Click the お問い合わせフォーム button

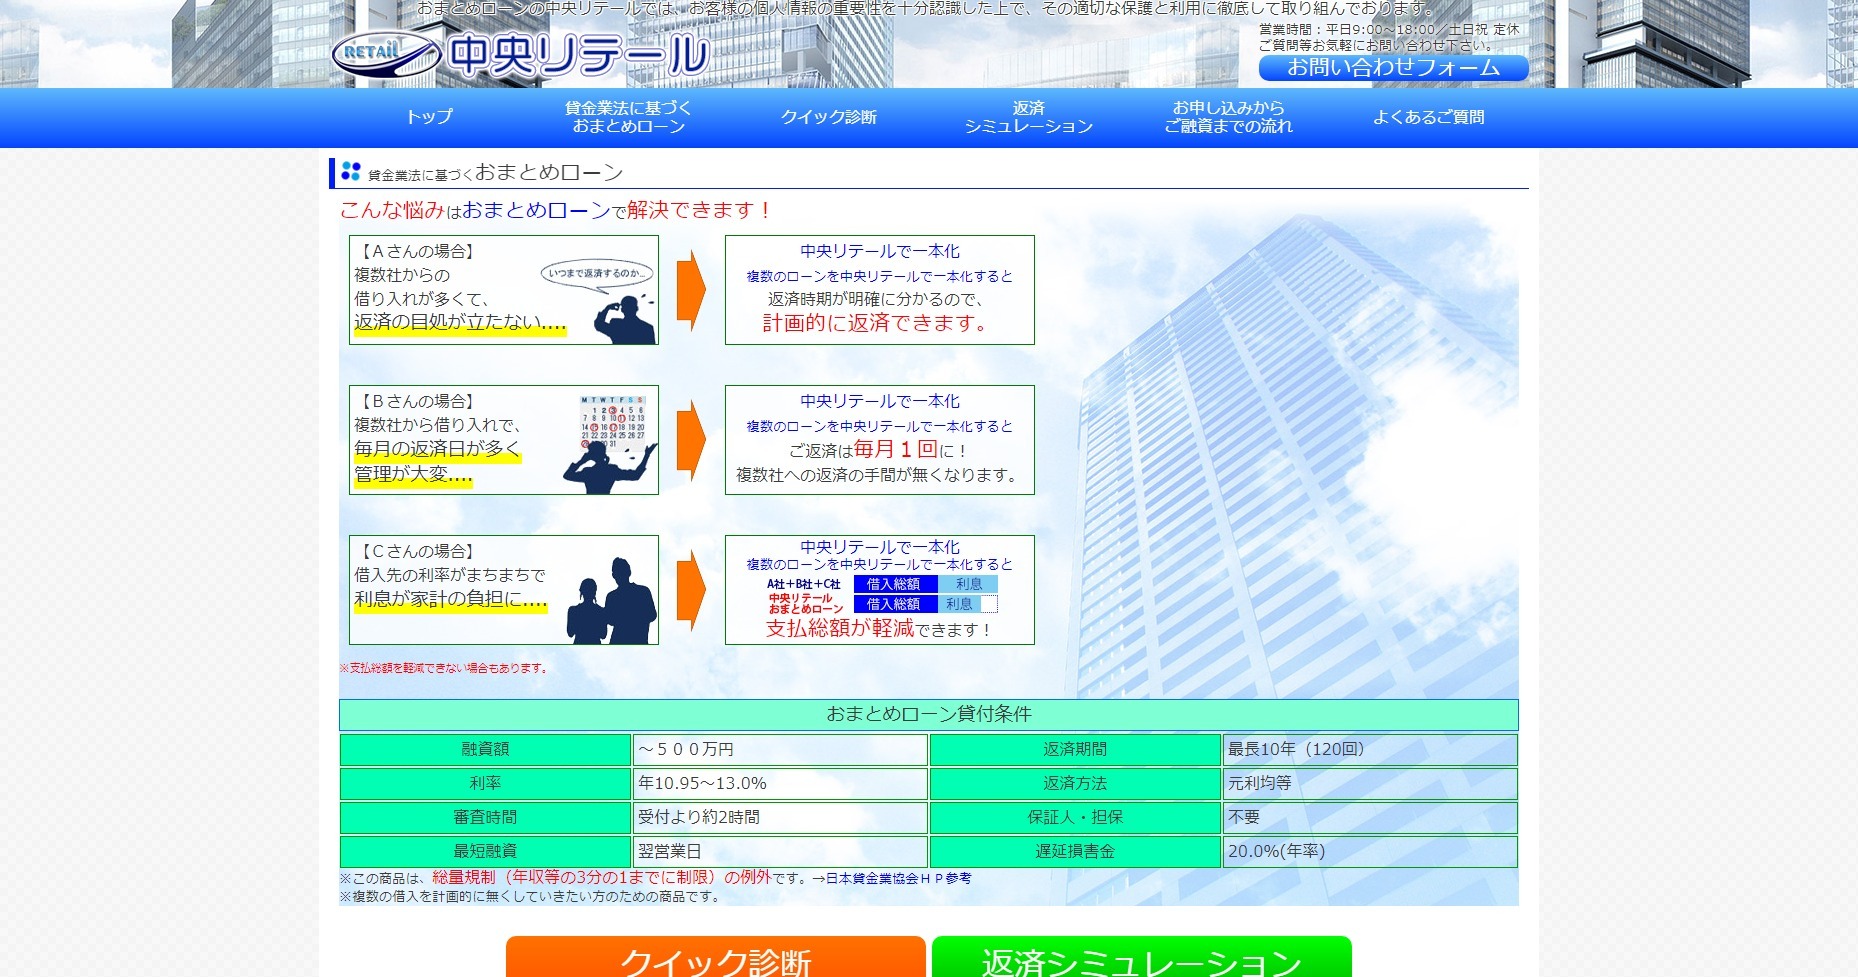(x=1394, y=68)
